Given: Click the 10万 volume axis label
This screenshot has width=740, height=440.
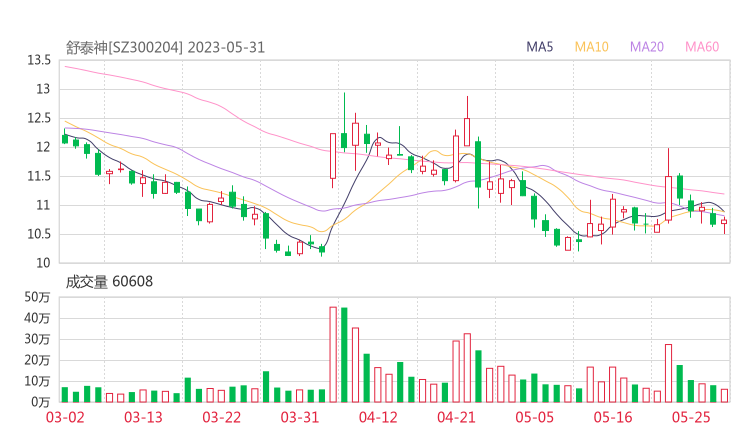Looking at the screenshot, I should pos(37,381).
